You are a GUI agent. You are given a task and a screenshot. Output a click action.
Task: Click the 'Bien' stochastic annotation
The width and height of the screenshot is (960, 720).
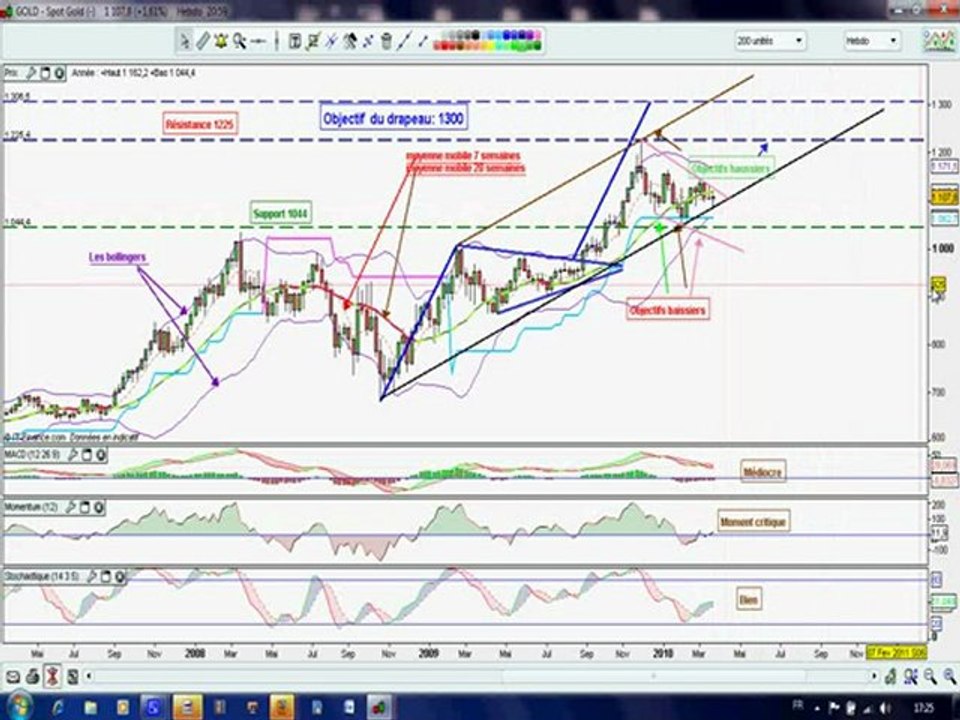(x=749, y=600)
